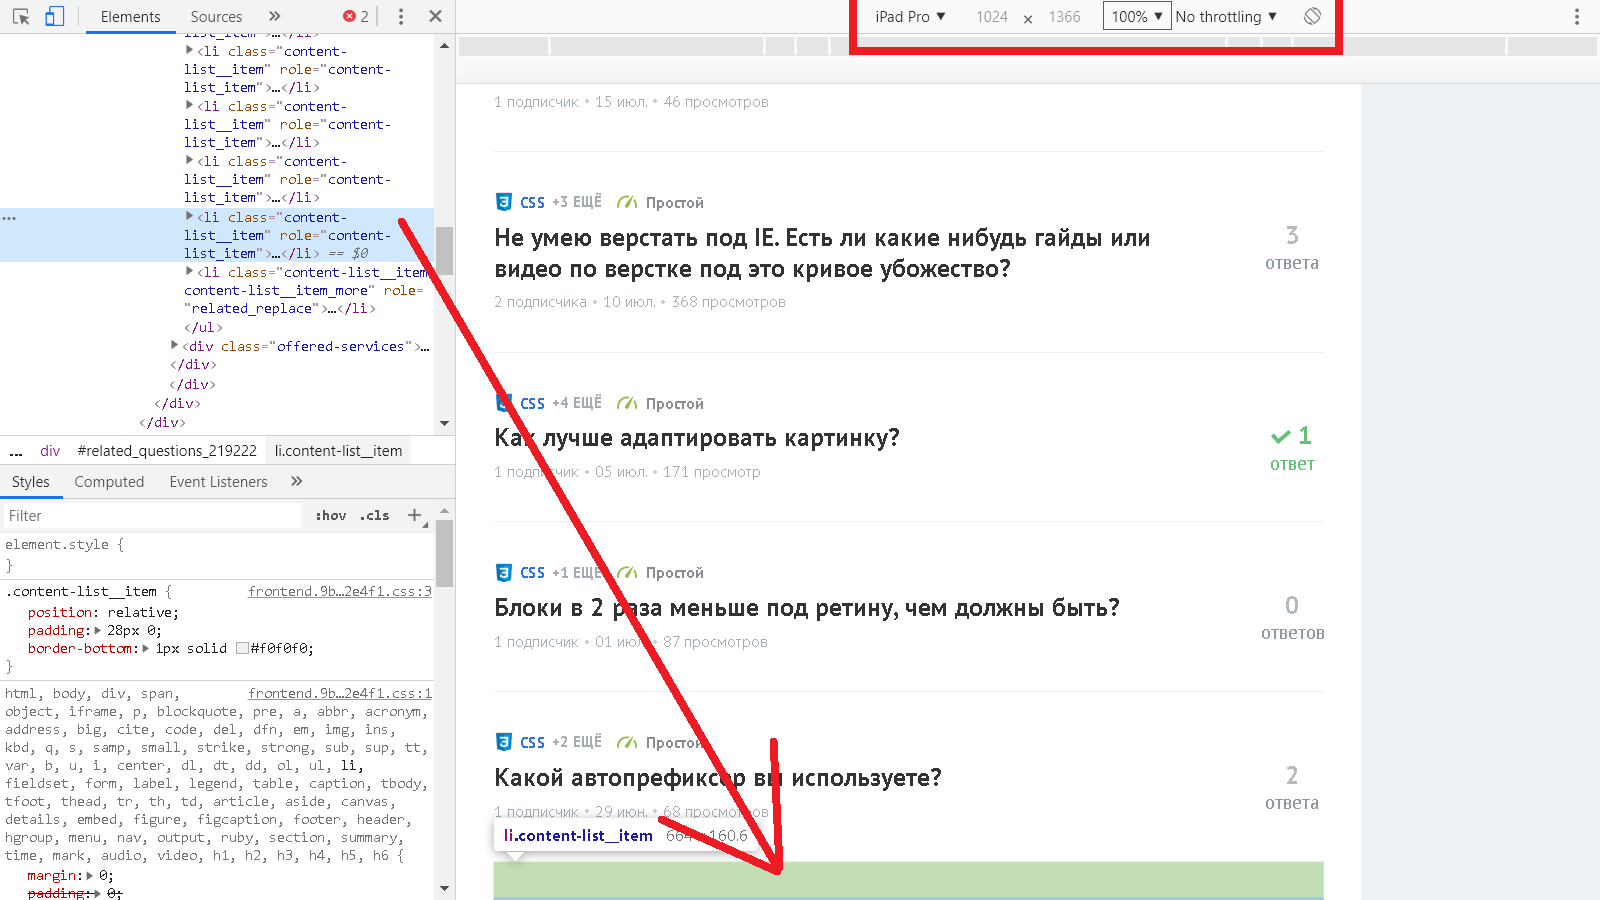Click the styles Filter input
The height and width of the screenshot is (900, 1600).
[152, 516]
